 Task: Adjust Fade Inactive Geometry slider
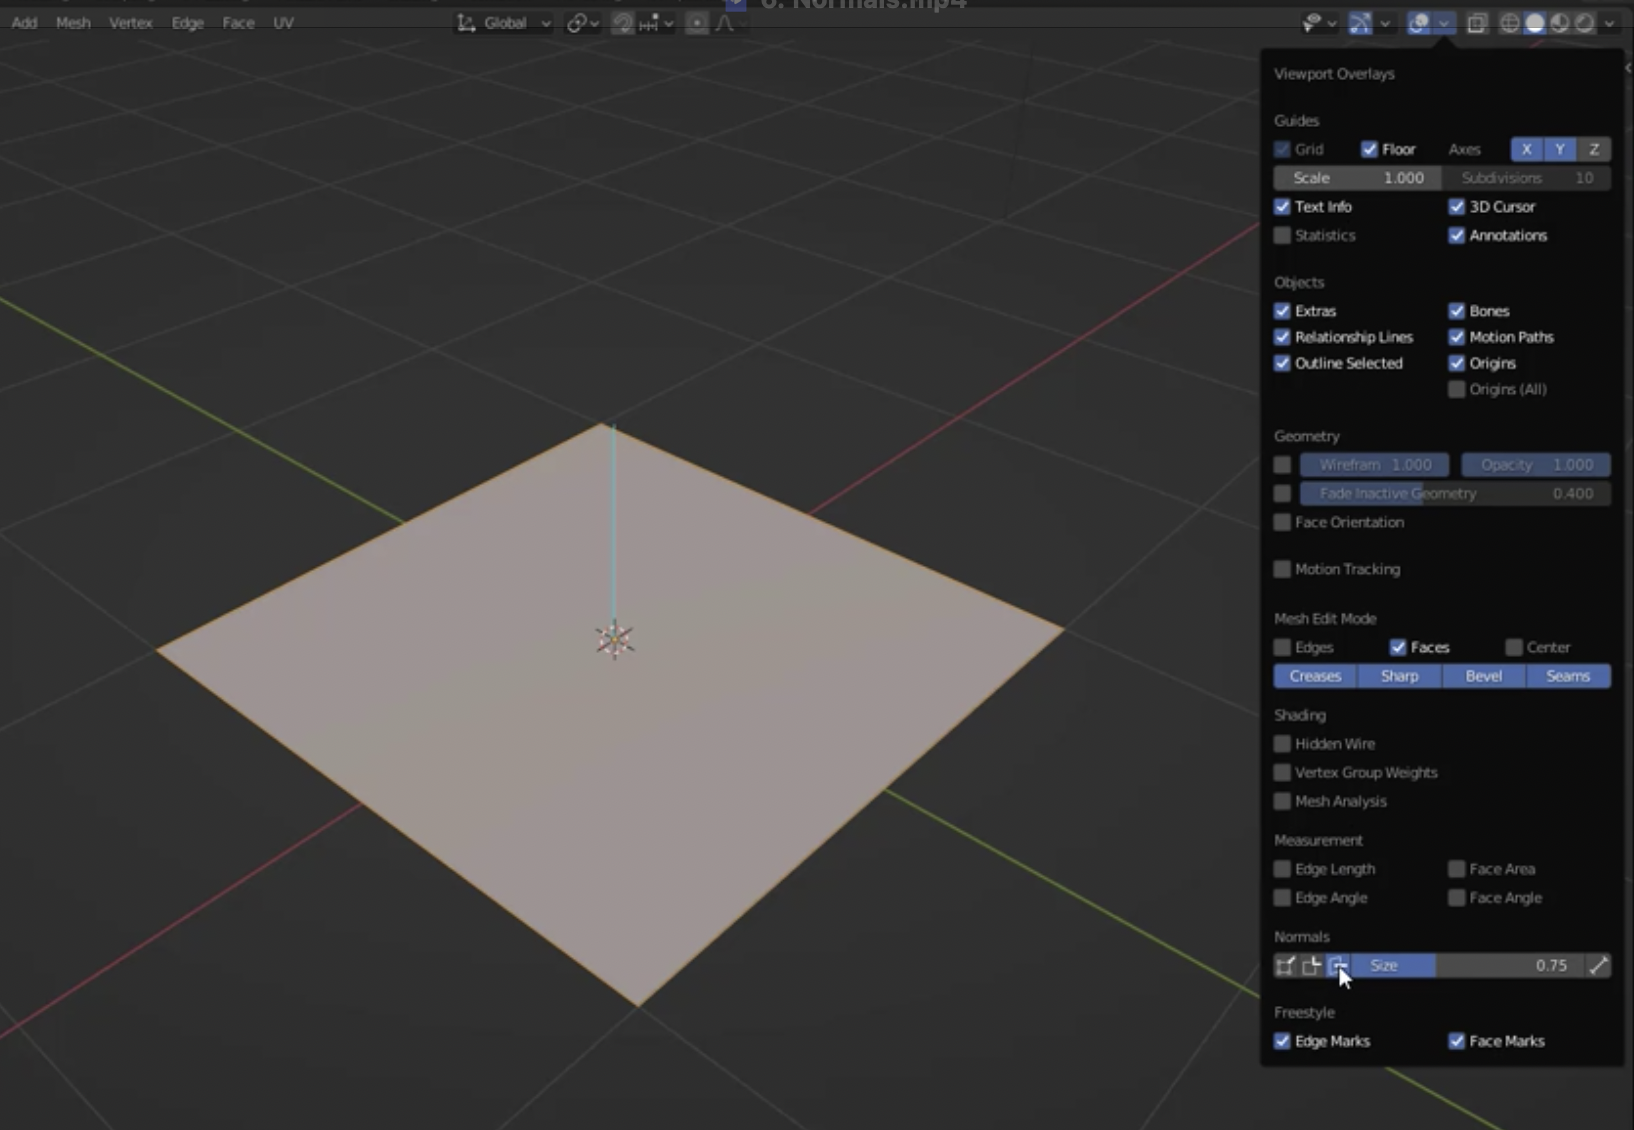[x=1455, y=493]
